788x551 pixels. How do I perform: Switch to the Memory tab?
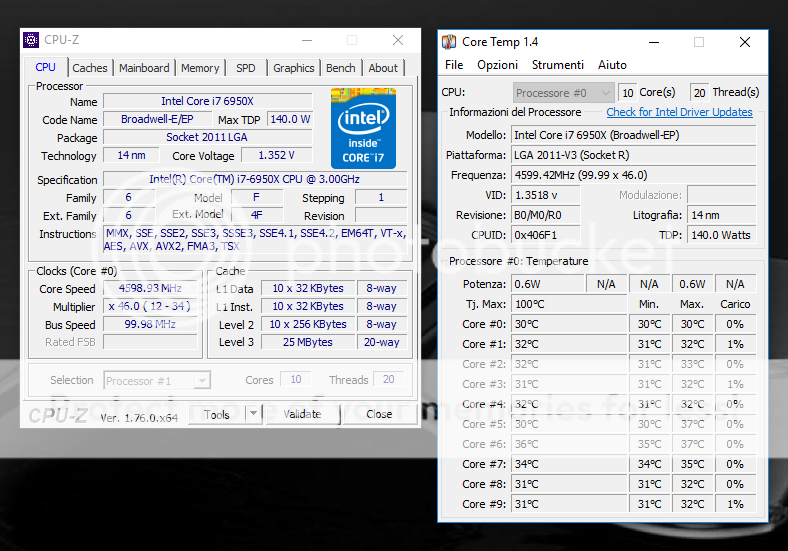pyautogui.click(x=200, y=68)
